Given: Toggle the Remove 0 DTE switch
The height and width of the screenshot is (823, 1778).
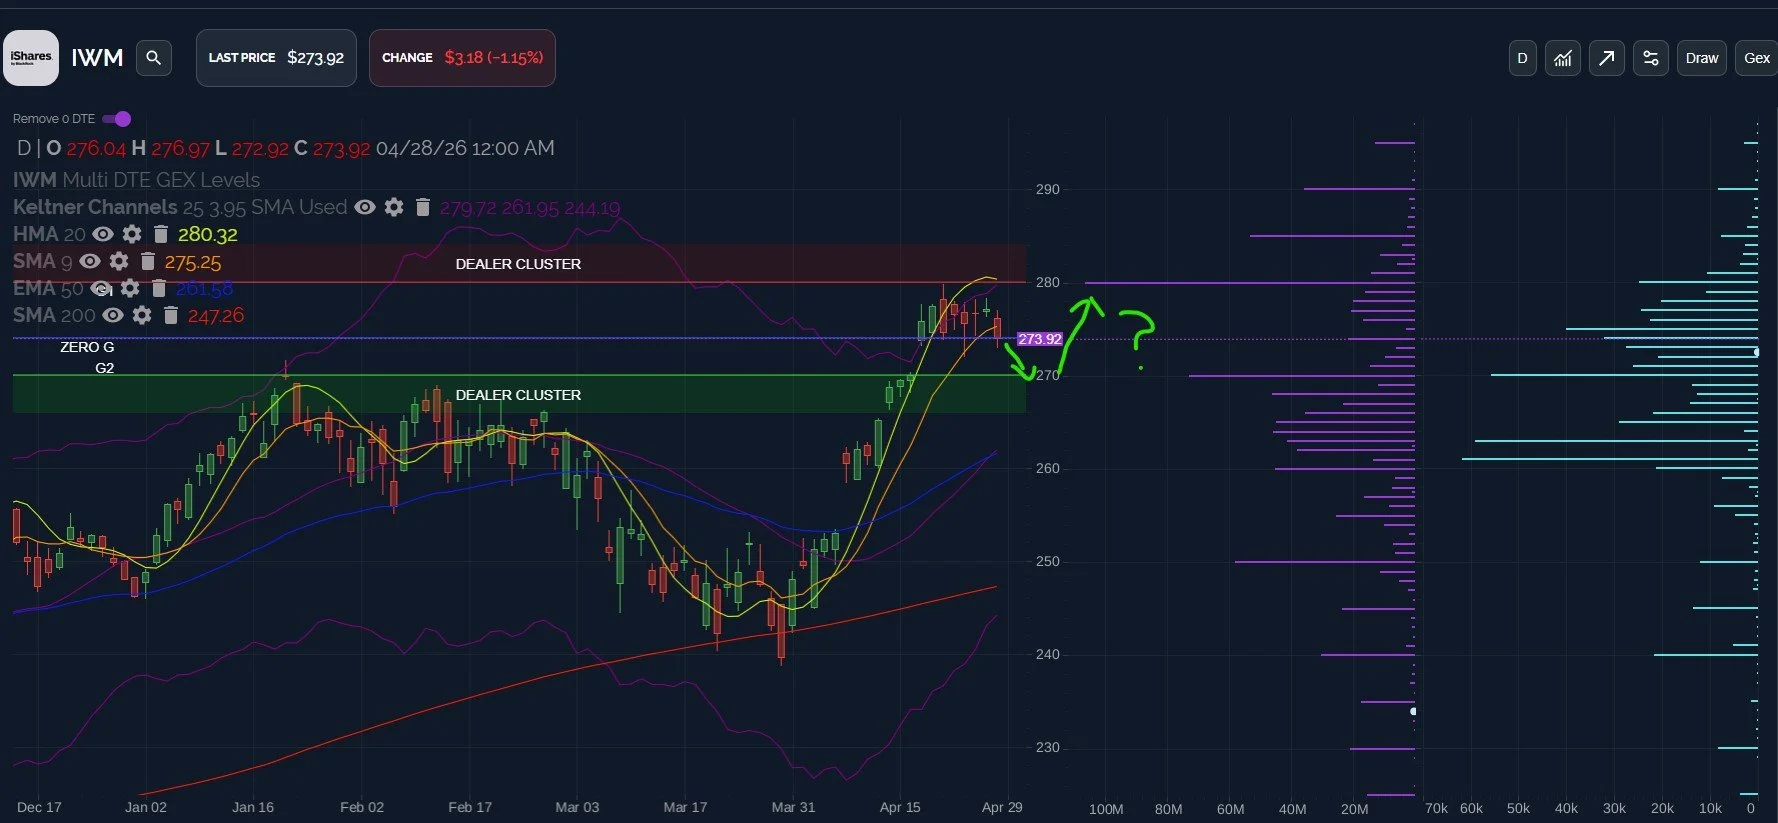Looking at the screenshot, I should coord(117,119).
